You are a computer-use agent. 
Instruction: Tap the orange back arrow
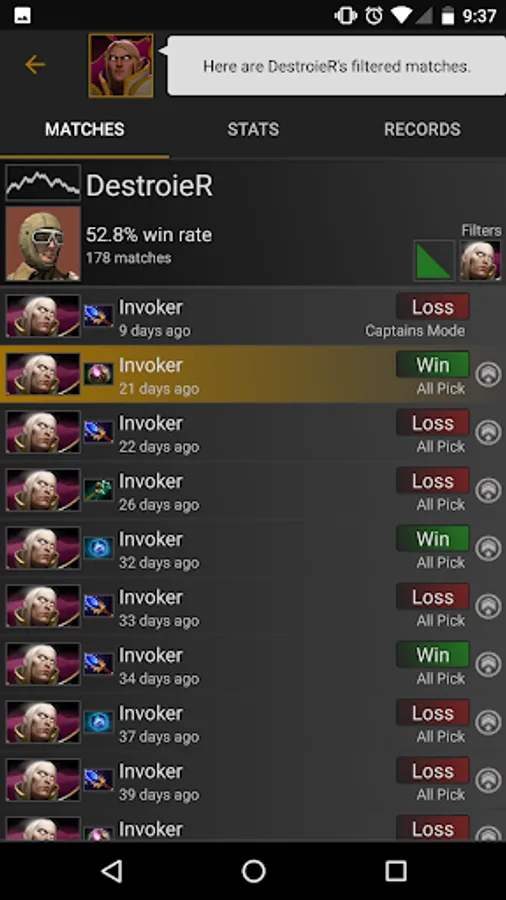point(35,65)
